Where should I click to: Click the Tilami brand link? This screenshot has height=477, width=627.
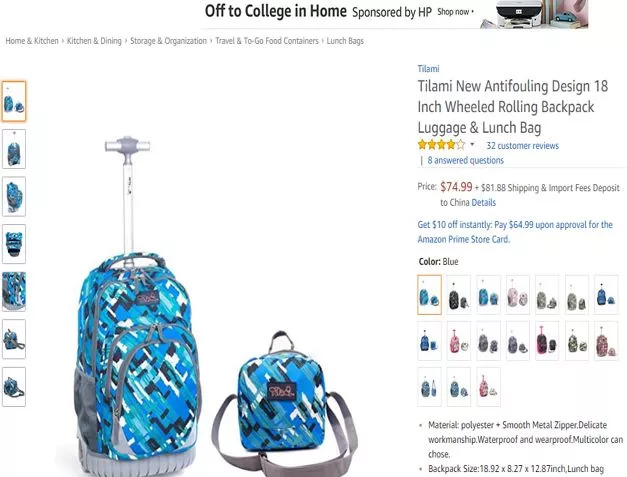[x=428, y=69]
